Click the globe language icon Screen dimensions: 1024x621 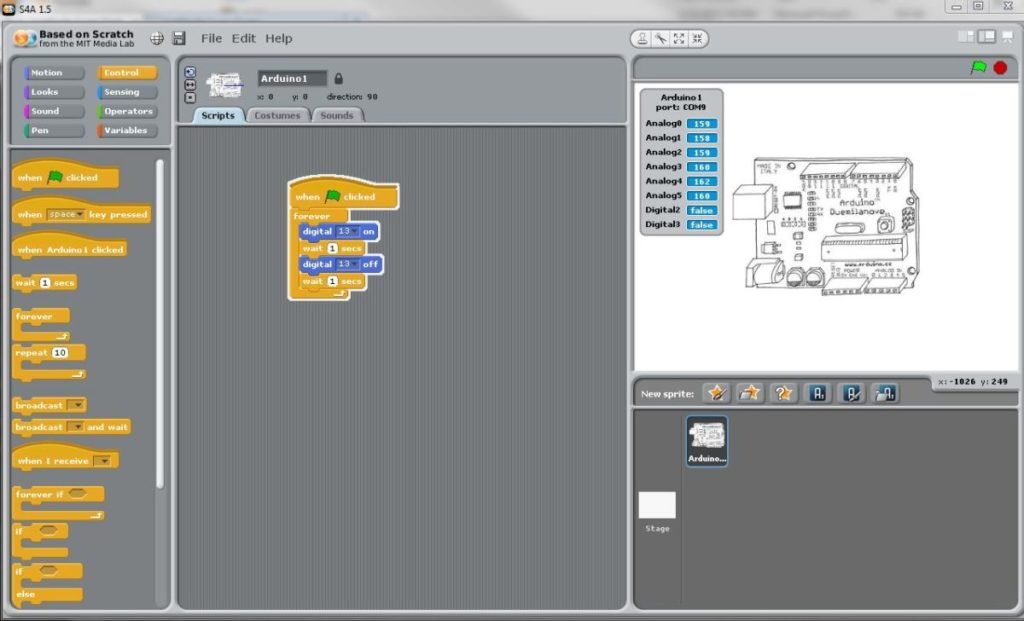point(157,39)
